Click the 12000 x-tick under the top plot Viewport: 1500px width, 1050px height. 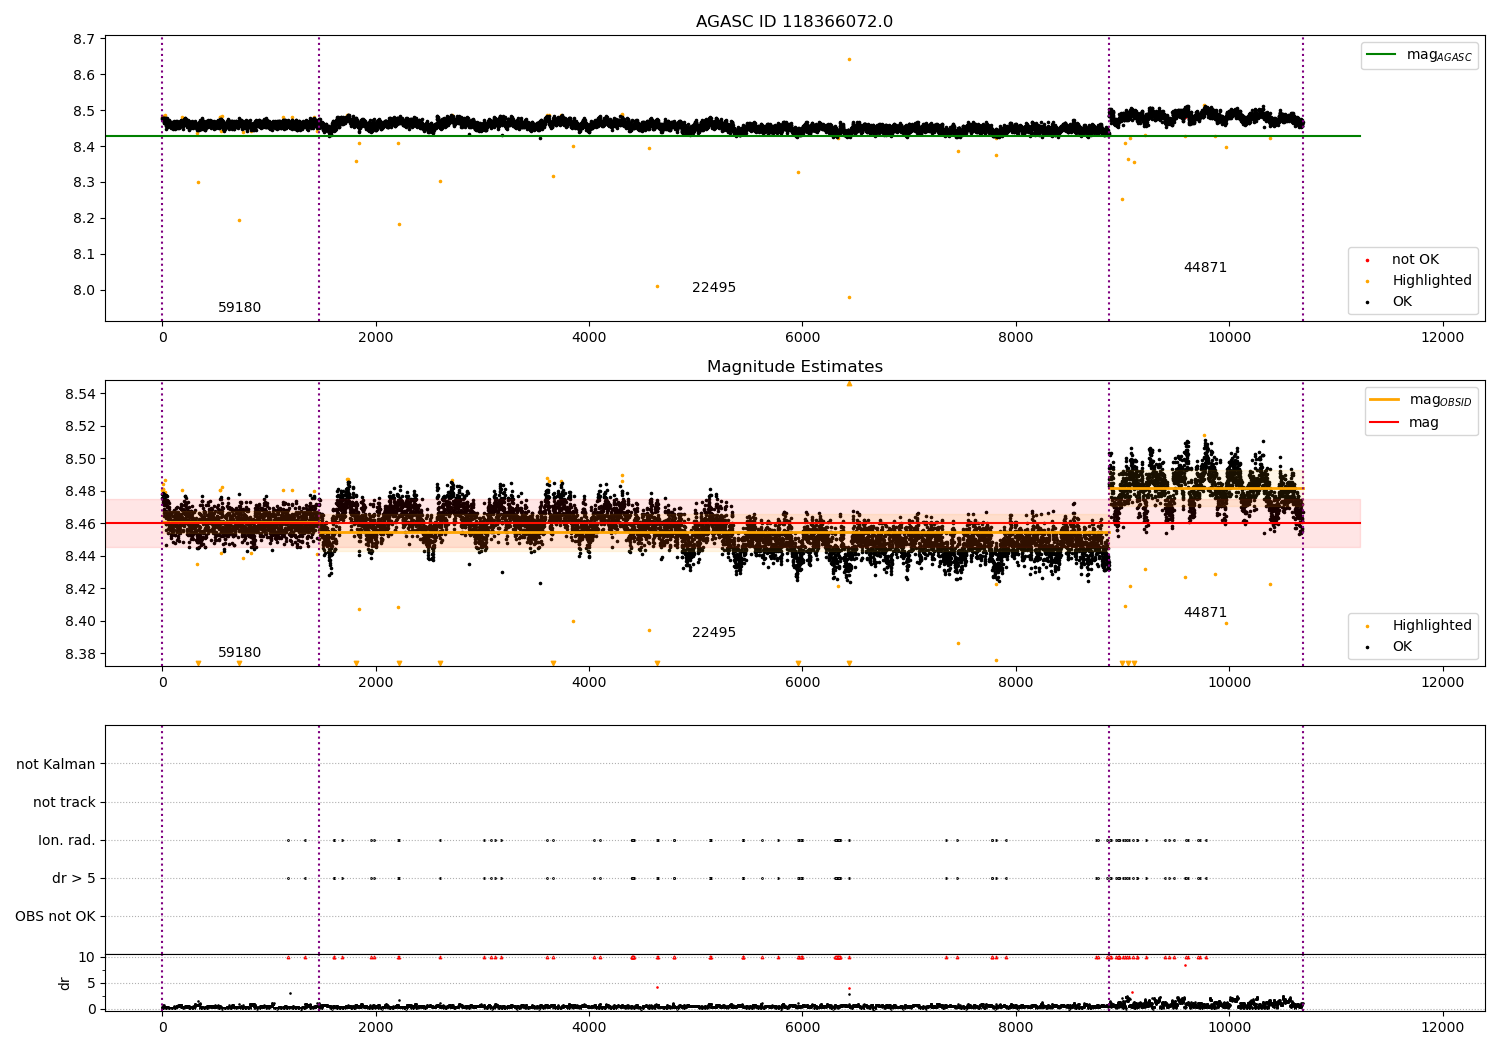[1442, 338]
